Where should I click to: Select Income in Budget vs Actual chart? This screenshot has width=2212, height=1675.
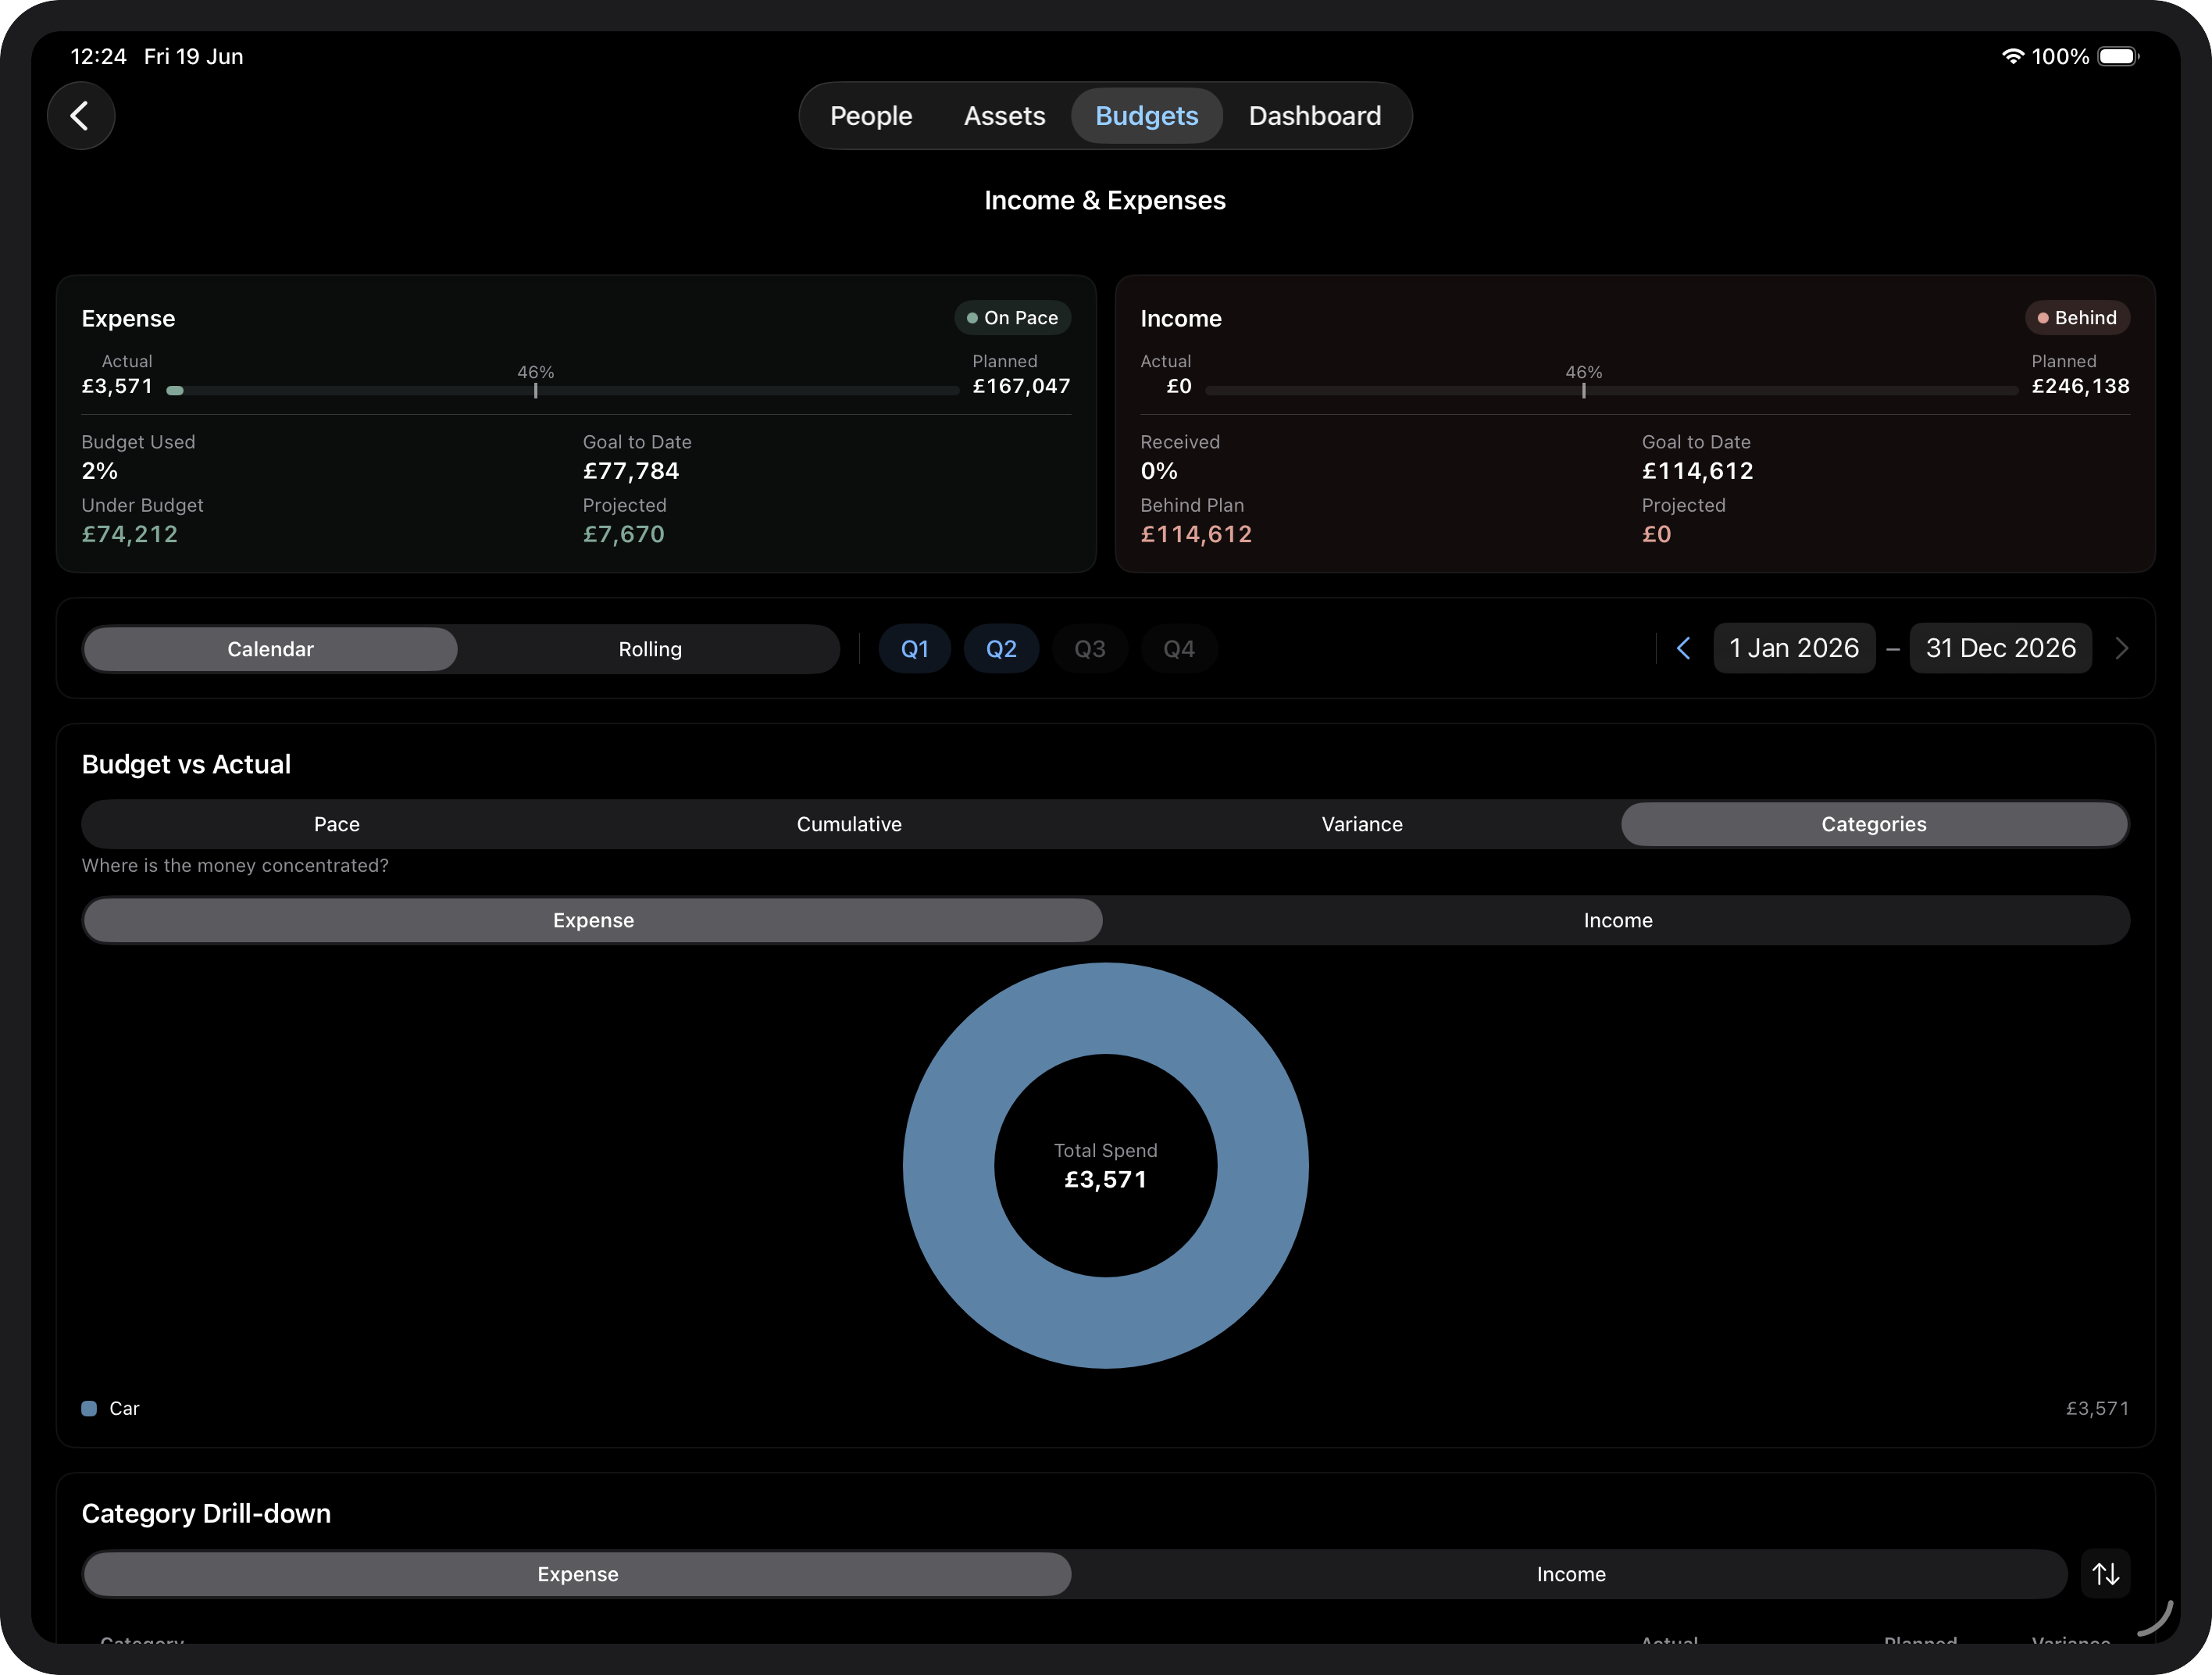click(x=1618, y=920)
